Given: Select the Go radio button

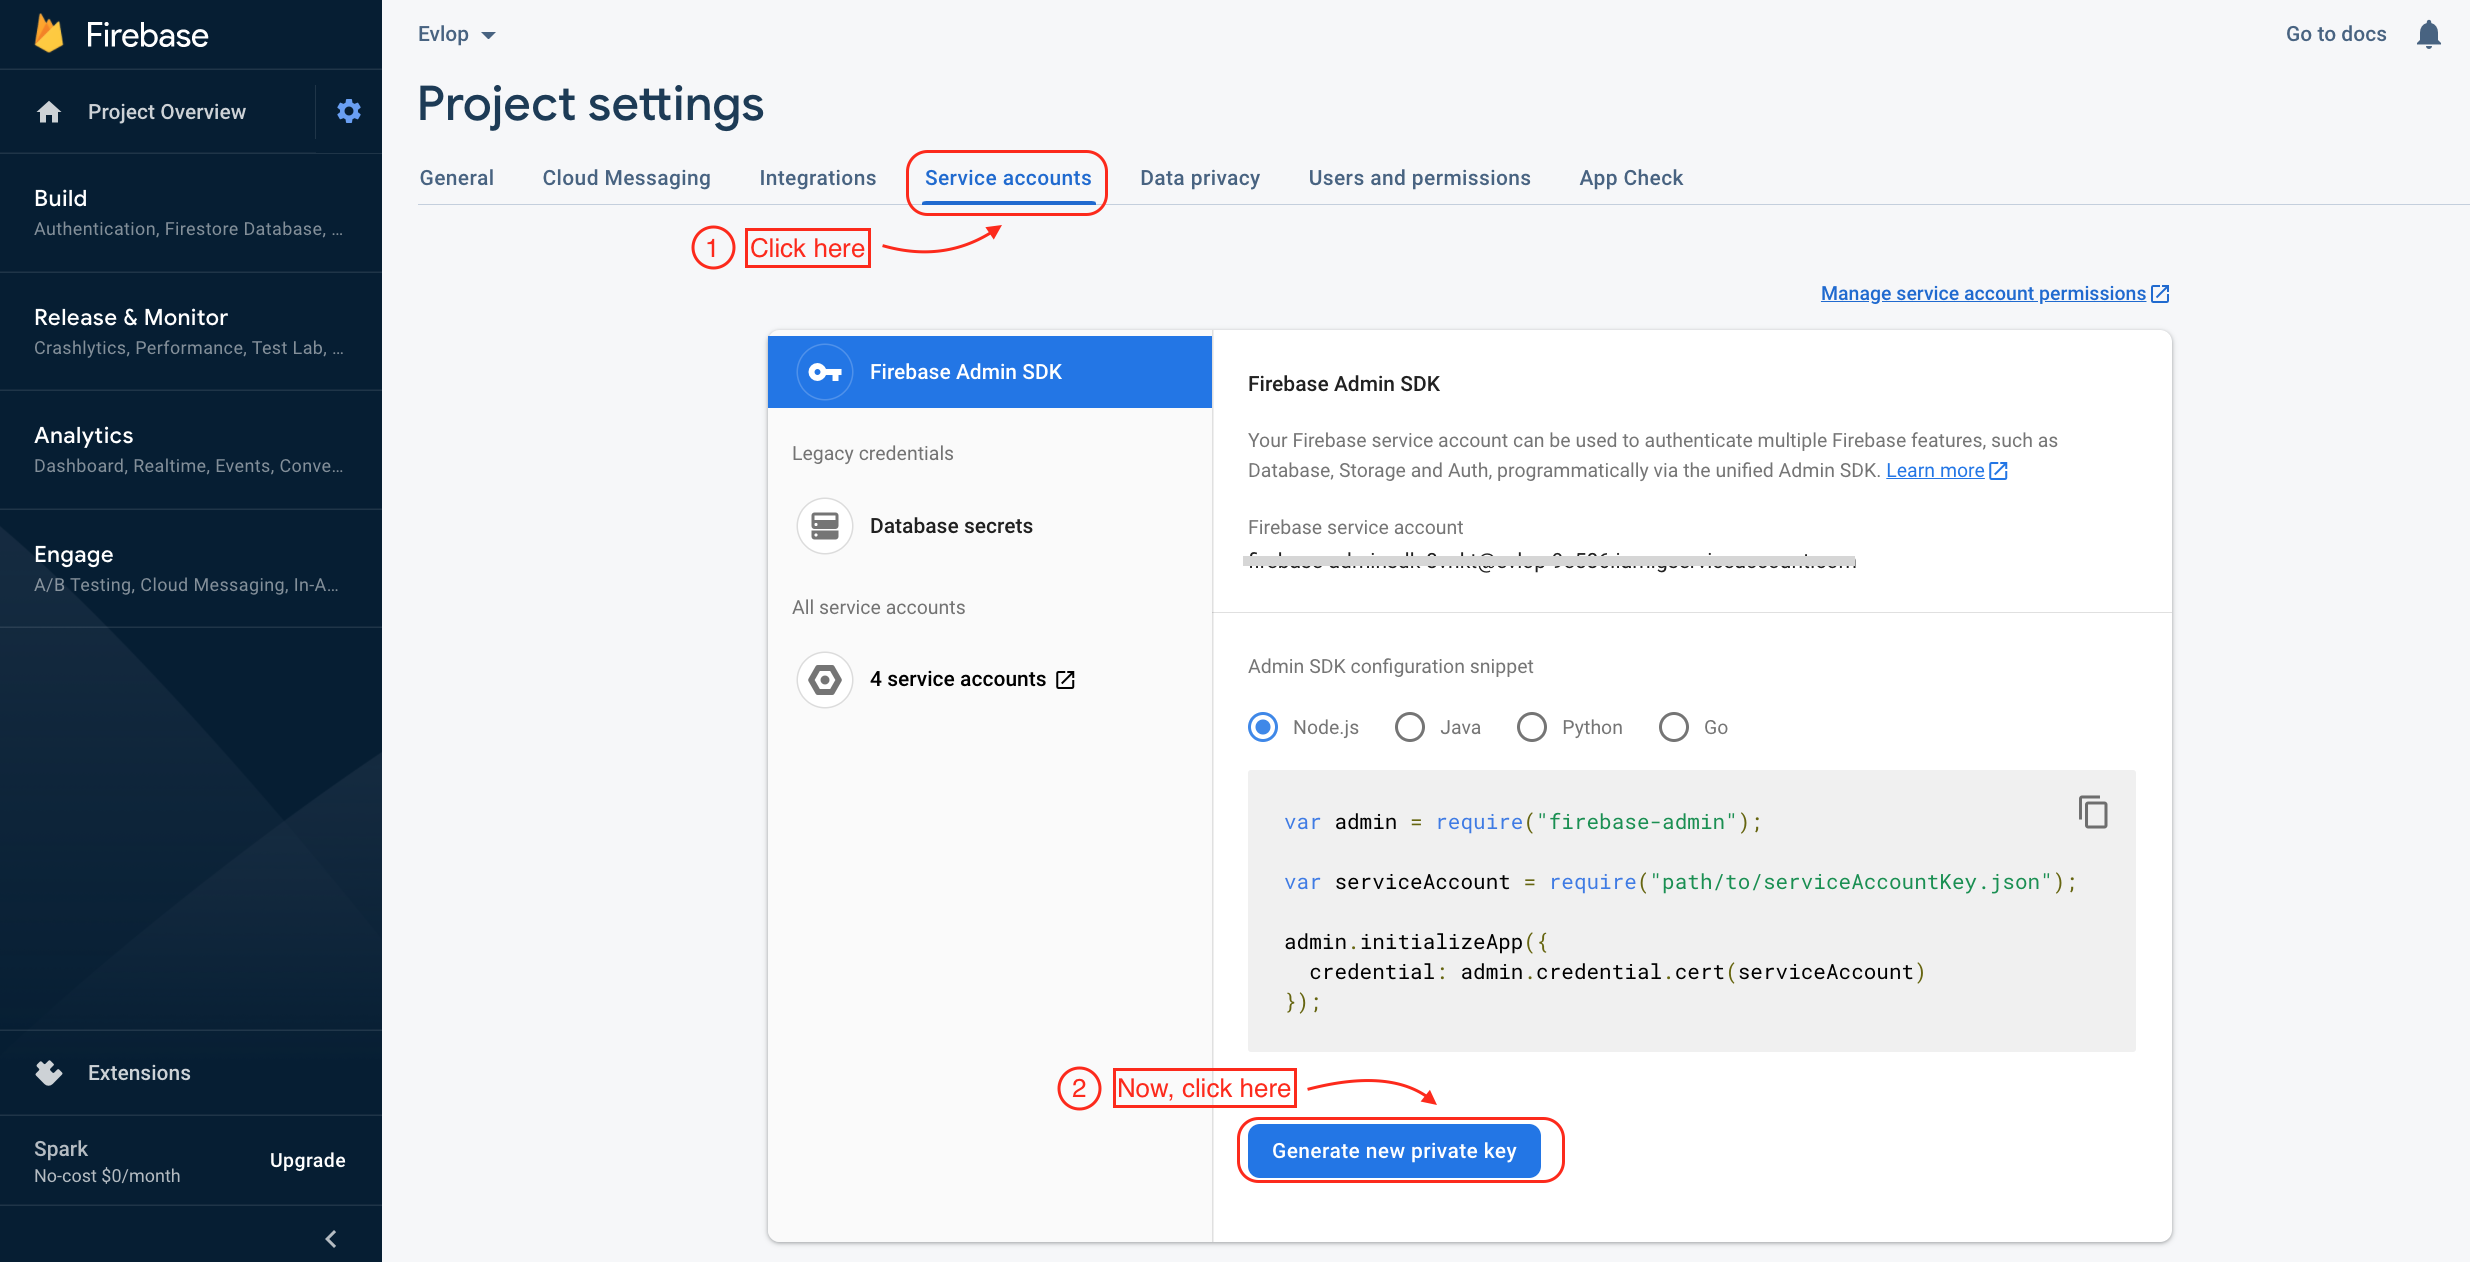Looking at the screenshot, I should pos(1674,727).
